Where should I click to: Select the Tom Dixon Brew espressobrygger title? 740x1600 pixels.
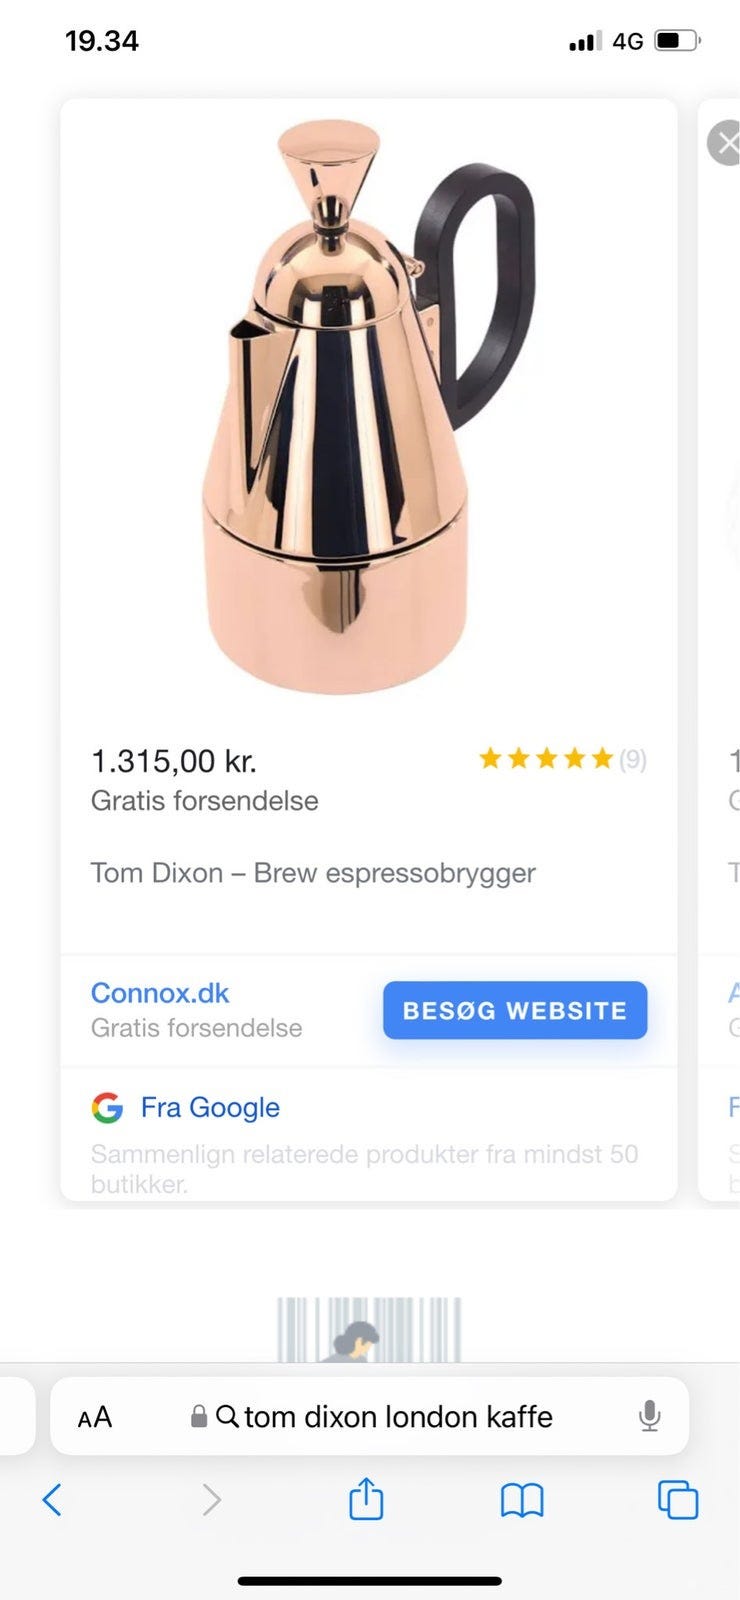coord(313,873)
